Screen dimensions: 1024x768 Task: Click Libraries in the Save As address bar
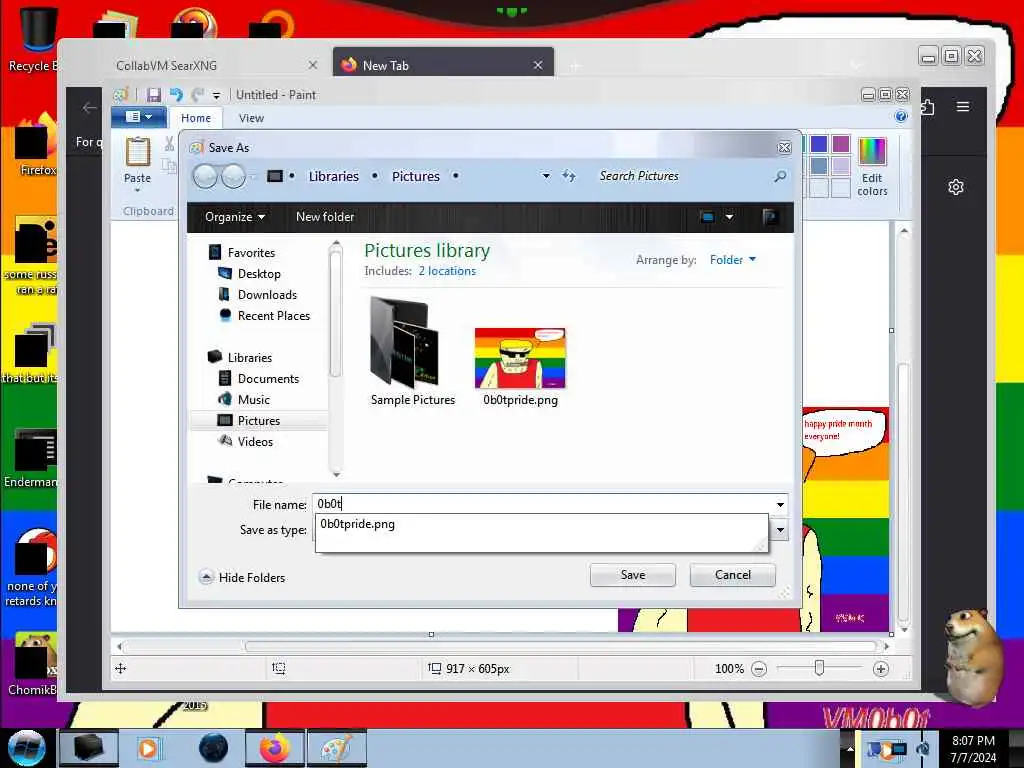tap(334, 176)
